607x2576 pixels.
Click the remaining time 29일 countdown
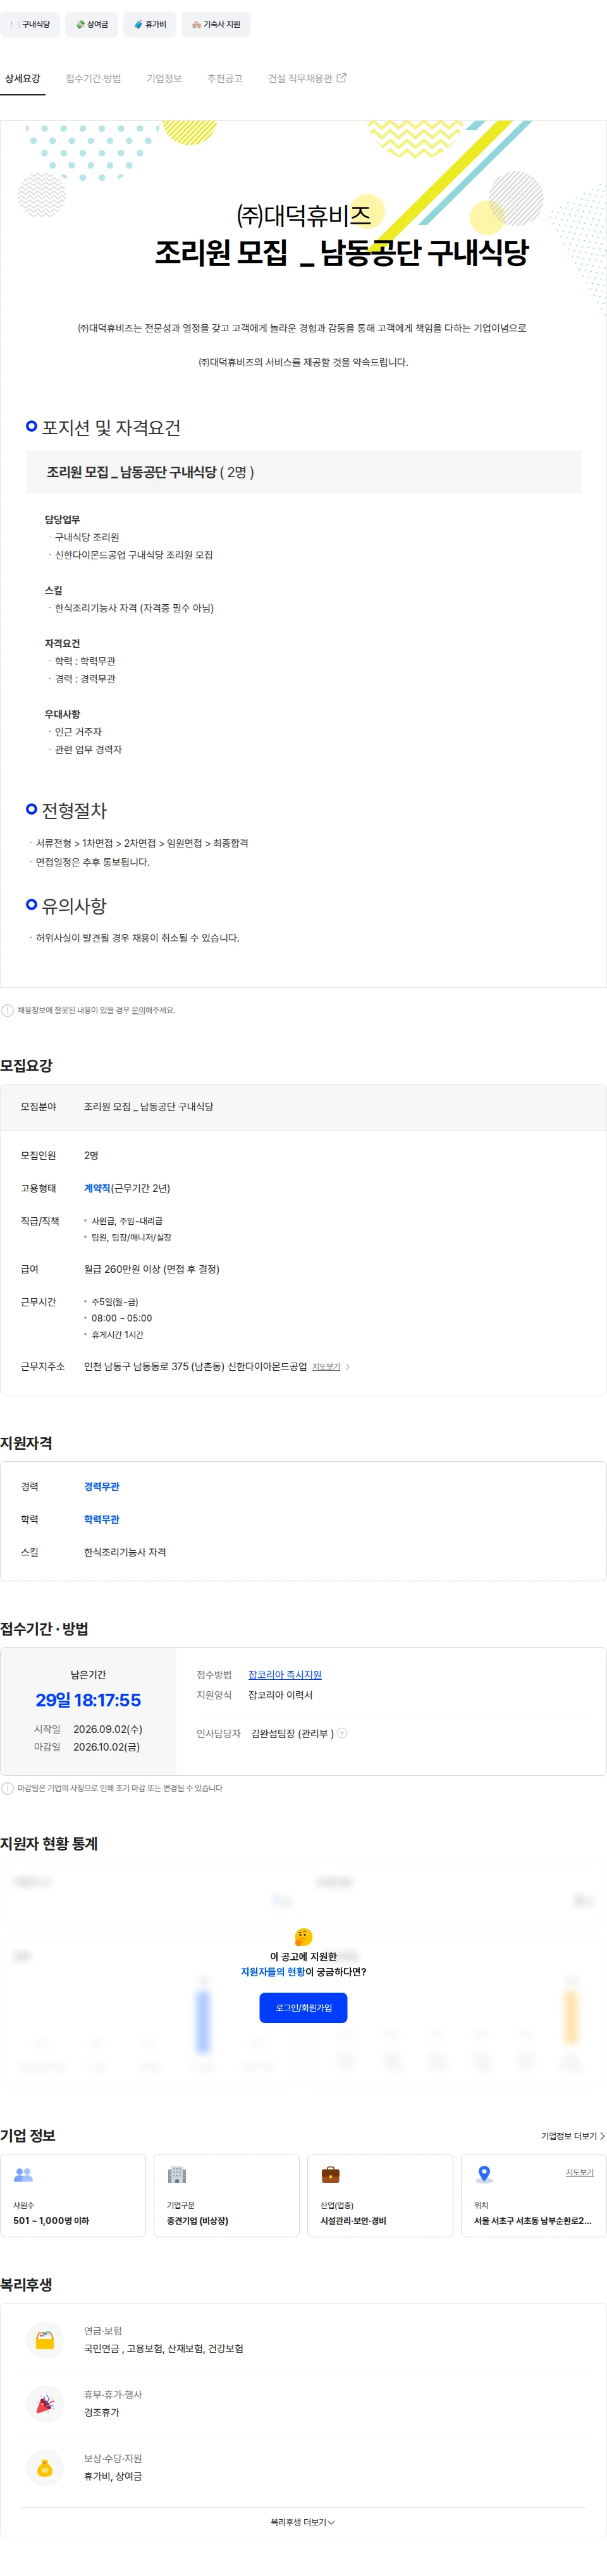[x=88, y=1700]
